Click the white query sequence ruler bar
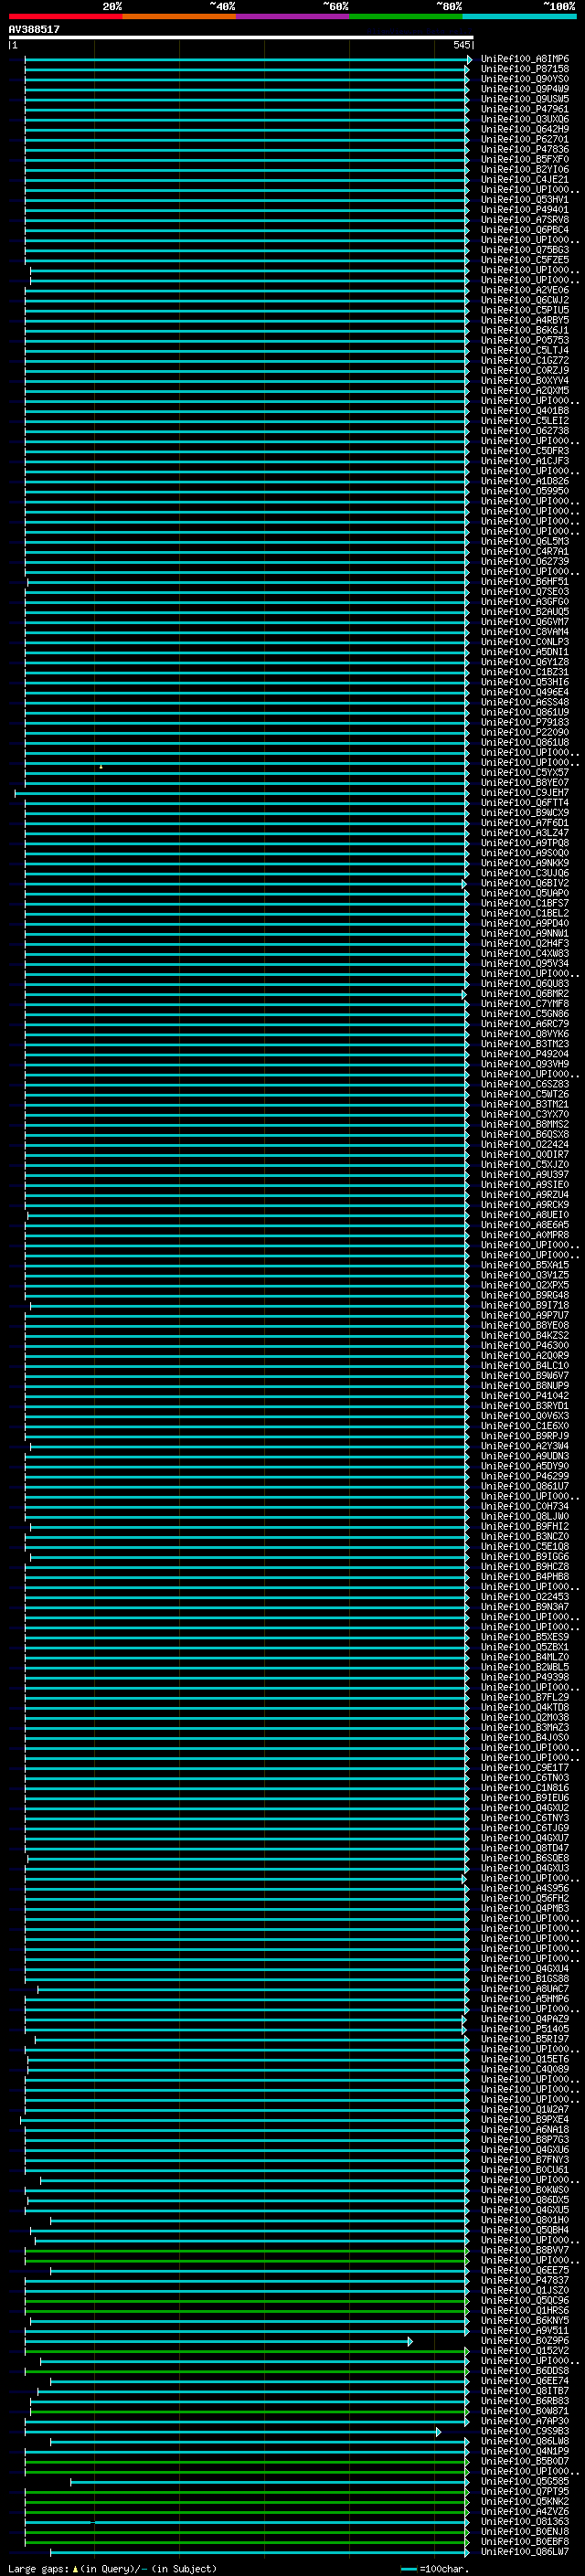Screen dimensions: 585x2576 tap(241, 37)
